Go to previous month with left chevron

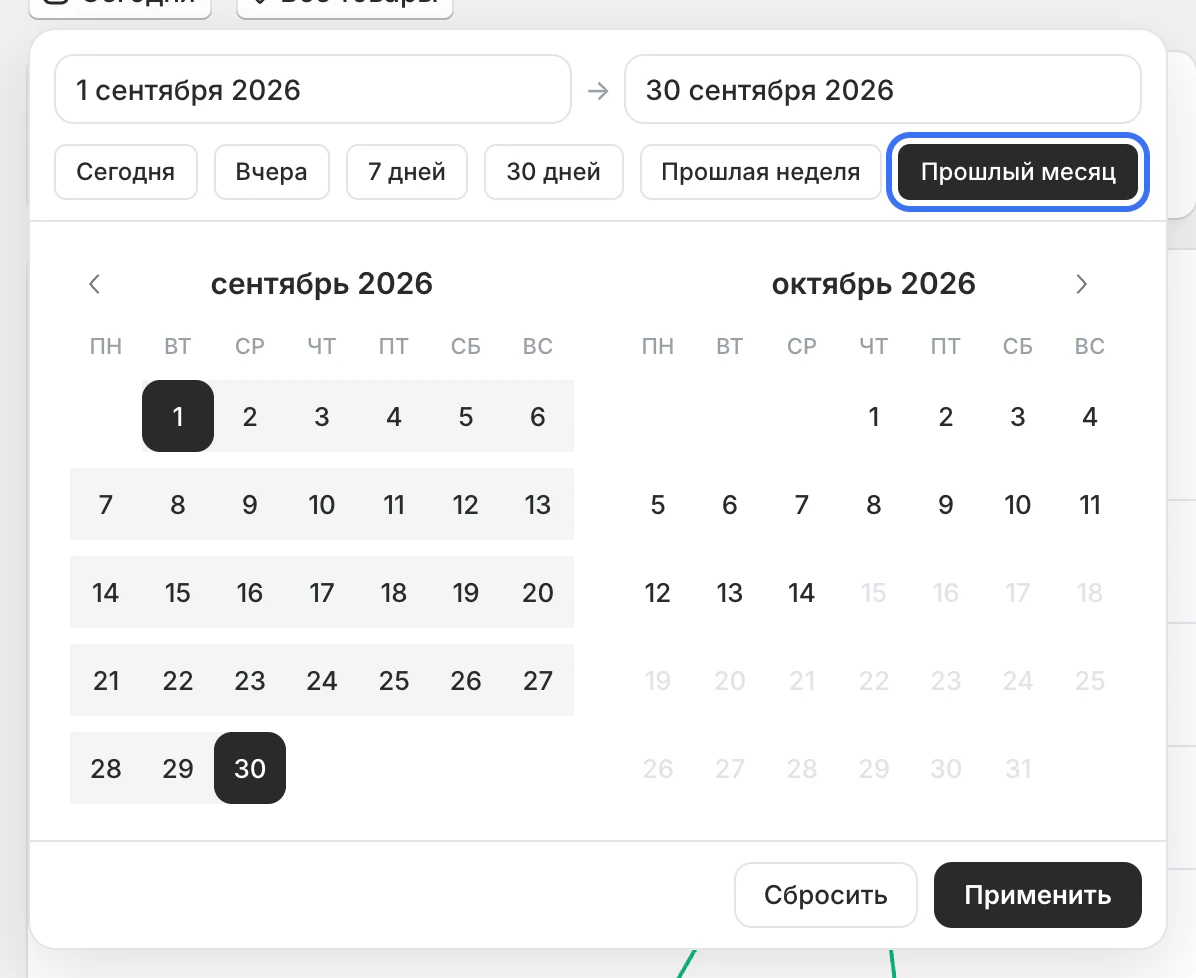95,285
